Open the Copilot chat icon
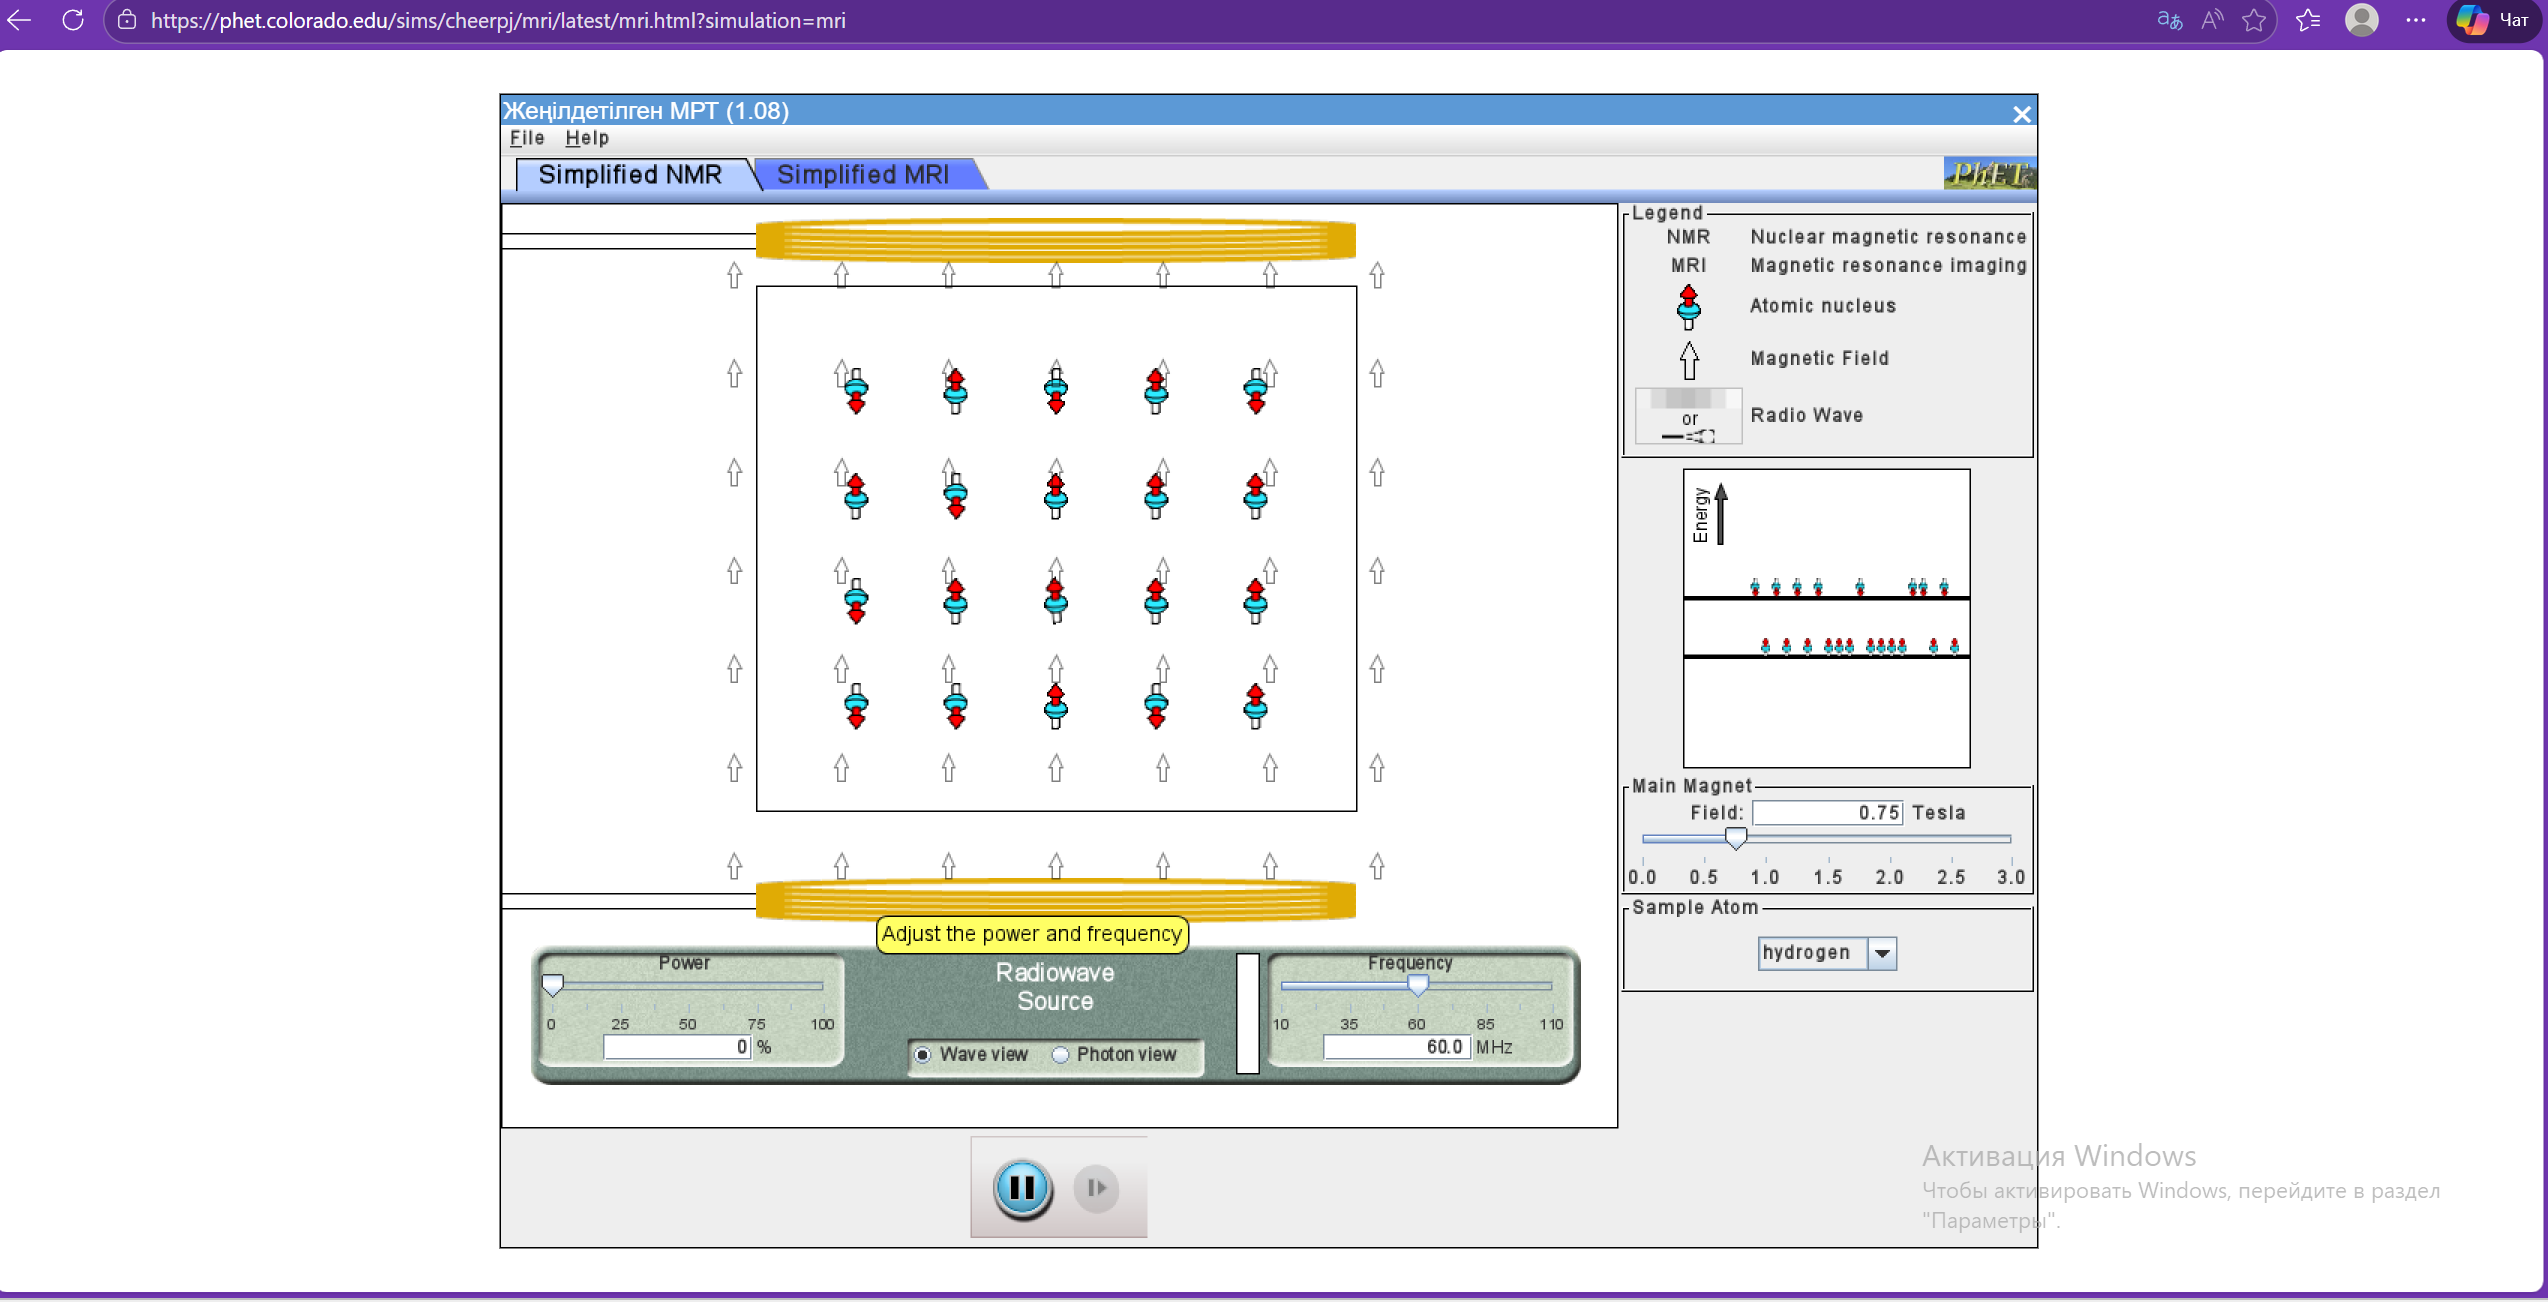This screenshot has width=2548, height=1302. click(2472, 20)
